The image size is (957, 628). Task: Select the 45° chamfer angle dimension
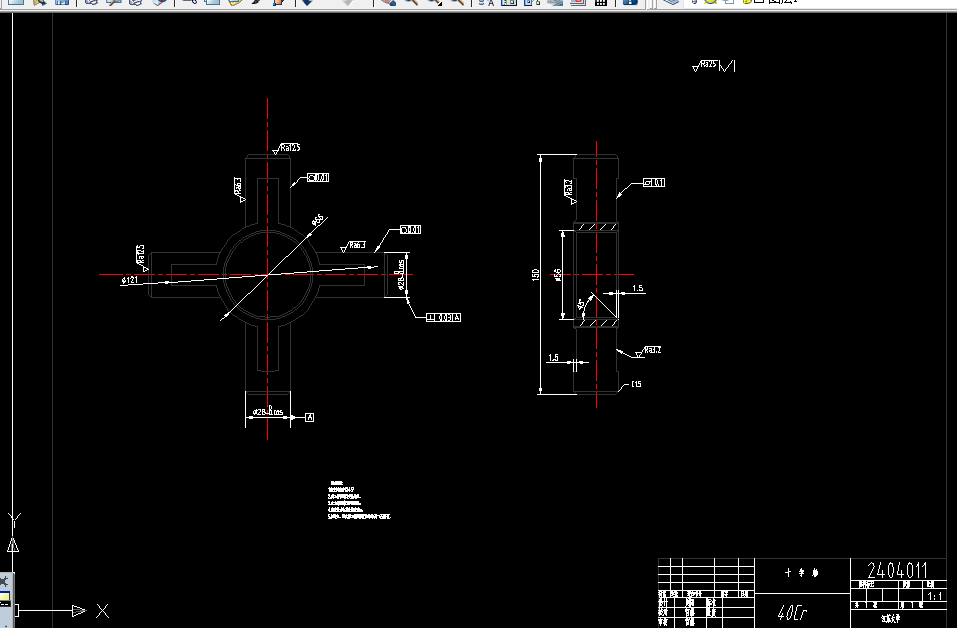(x=581, y=303)
